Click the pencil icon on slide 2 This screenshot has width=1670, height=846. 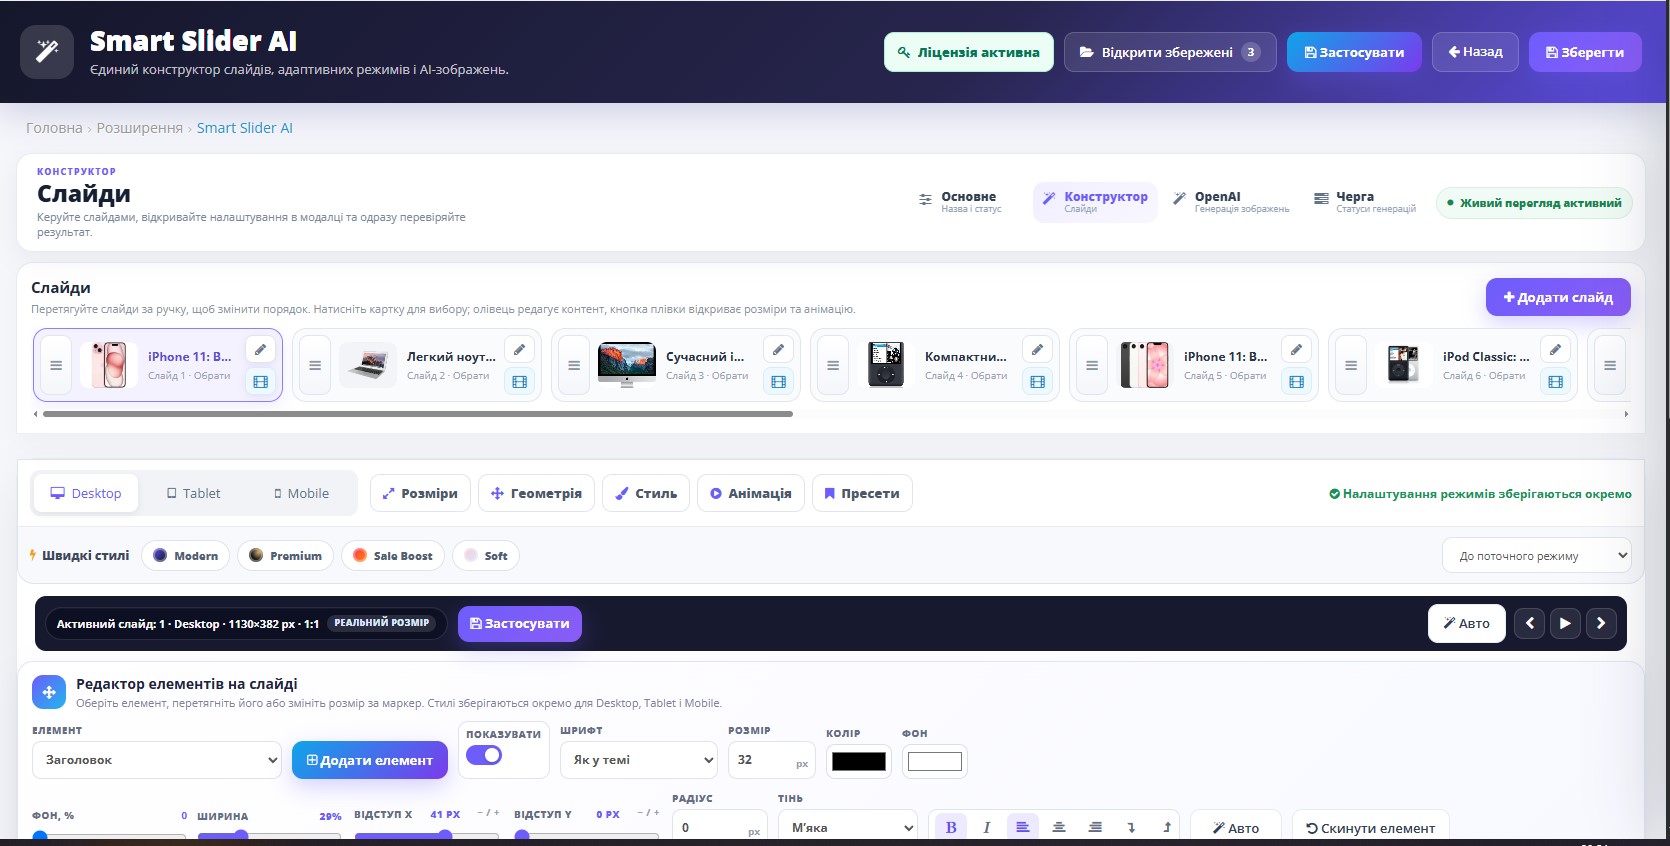519,349
